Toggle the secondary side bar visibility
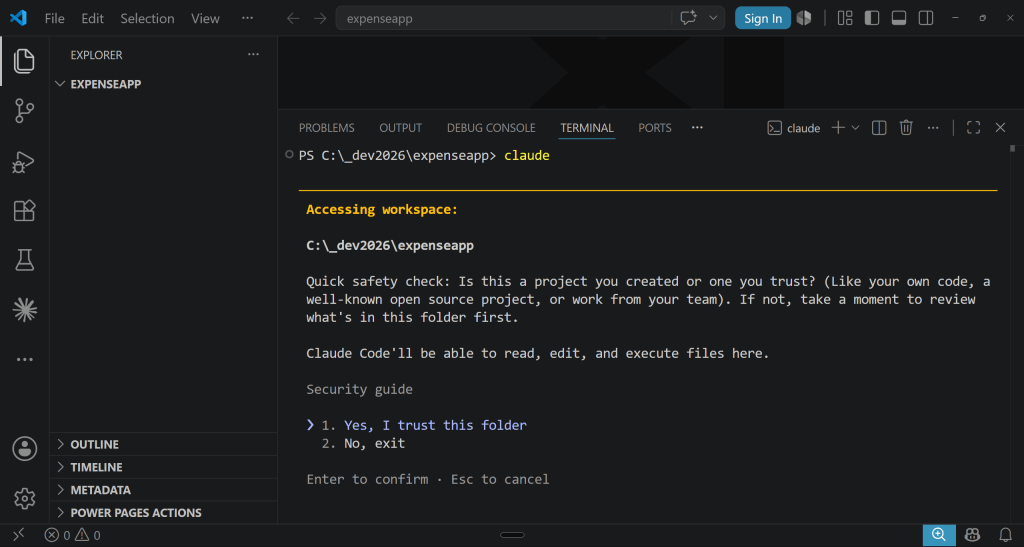The width and height of the screenshot is (1024, 547). tap(926, 18)
